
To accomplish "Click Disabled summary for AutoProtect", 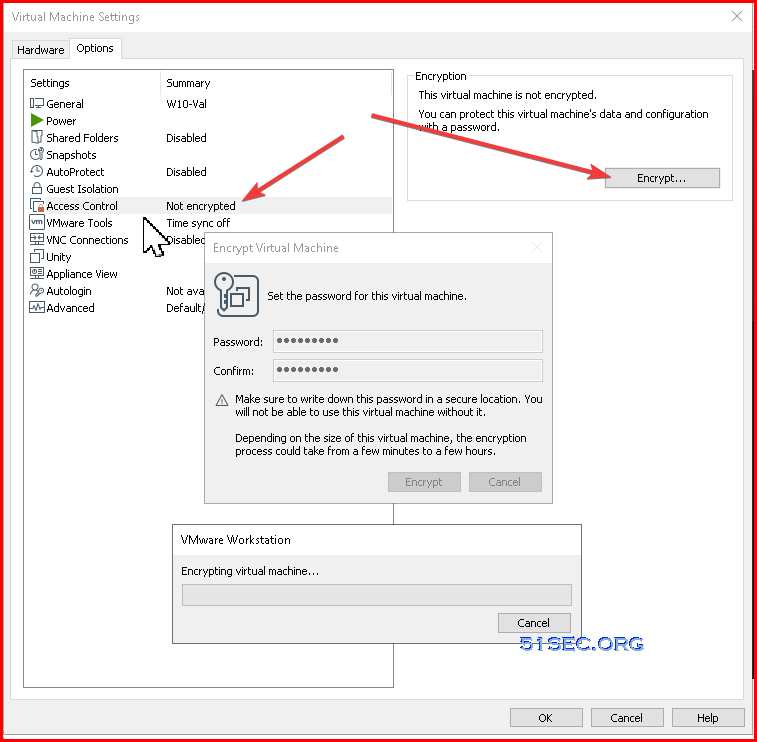I will (x=186, y=171).
